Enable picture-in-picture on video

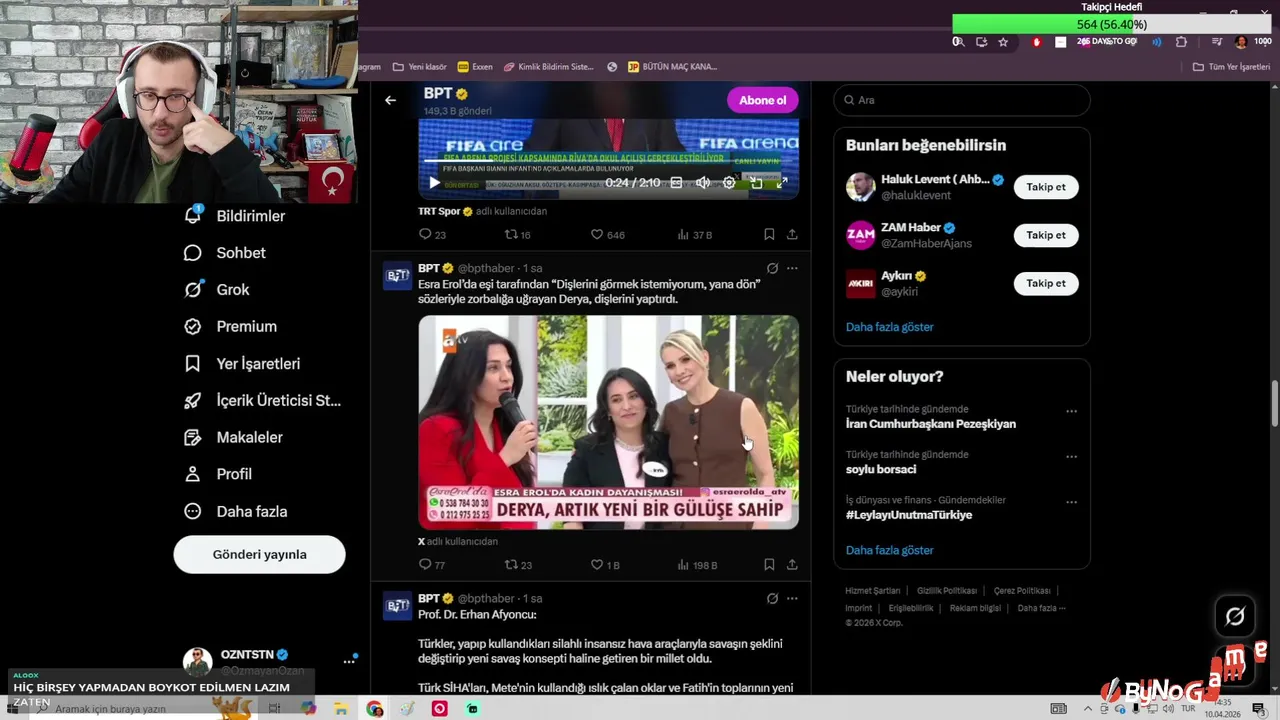coord(756,183)
